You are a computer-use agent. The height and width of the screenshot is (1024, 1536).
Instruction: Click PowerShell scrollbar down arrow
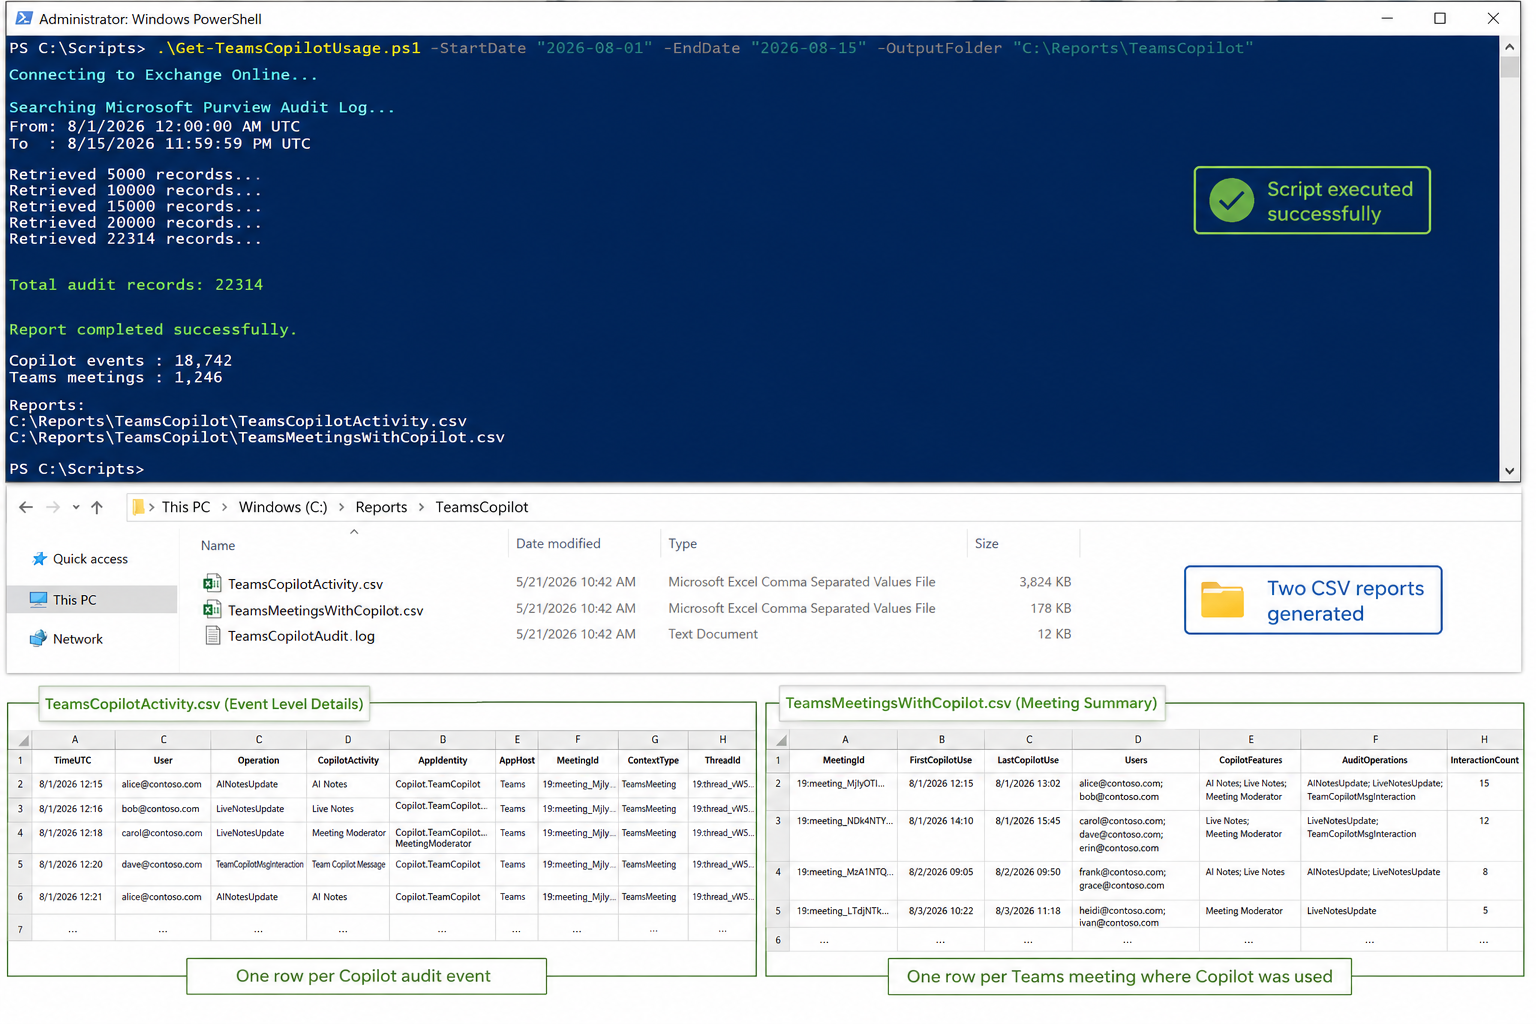[x=1510, y=471]
